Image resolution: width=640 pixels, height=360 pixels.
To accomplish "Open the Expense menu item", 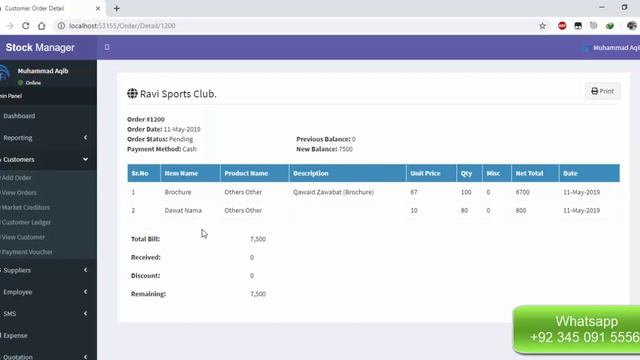I will 48,336.
